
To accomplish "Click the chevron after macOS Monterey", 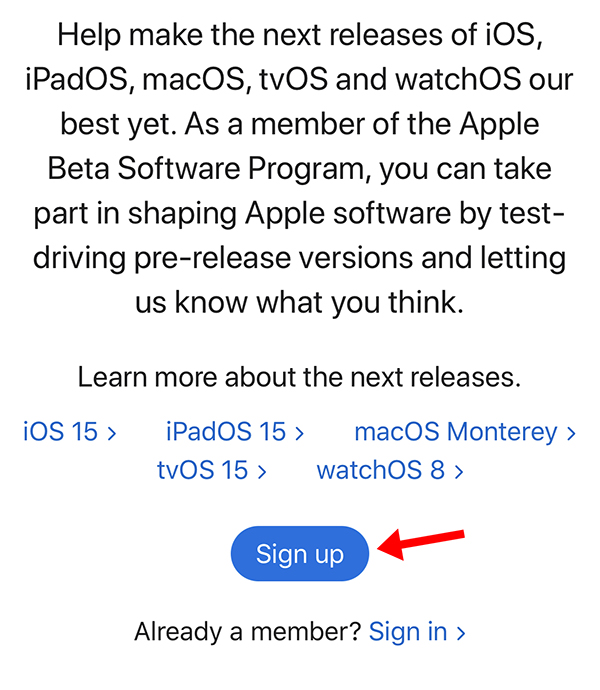I will coord(571,433).
